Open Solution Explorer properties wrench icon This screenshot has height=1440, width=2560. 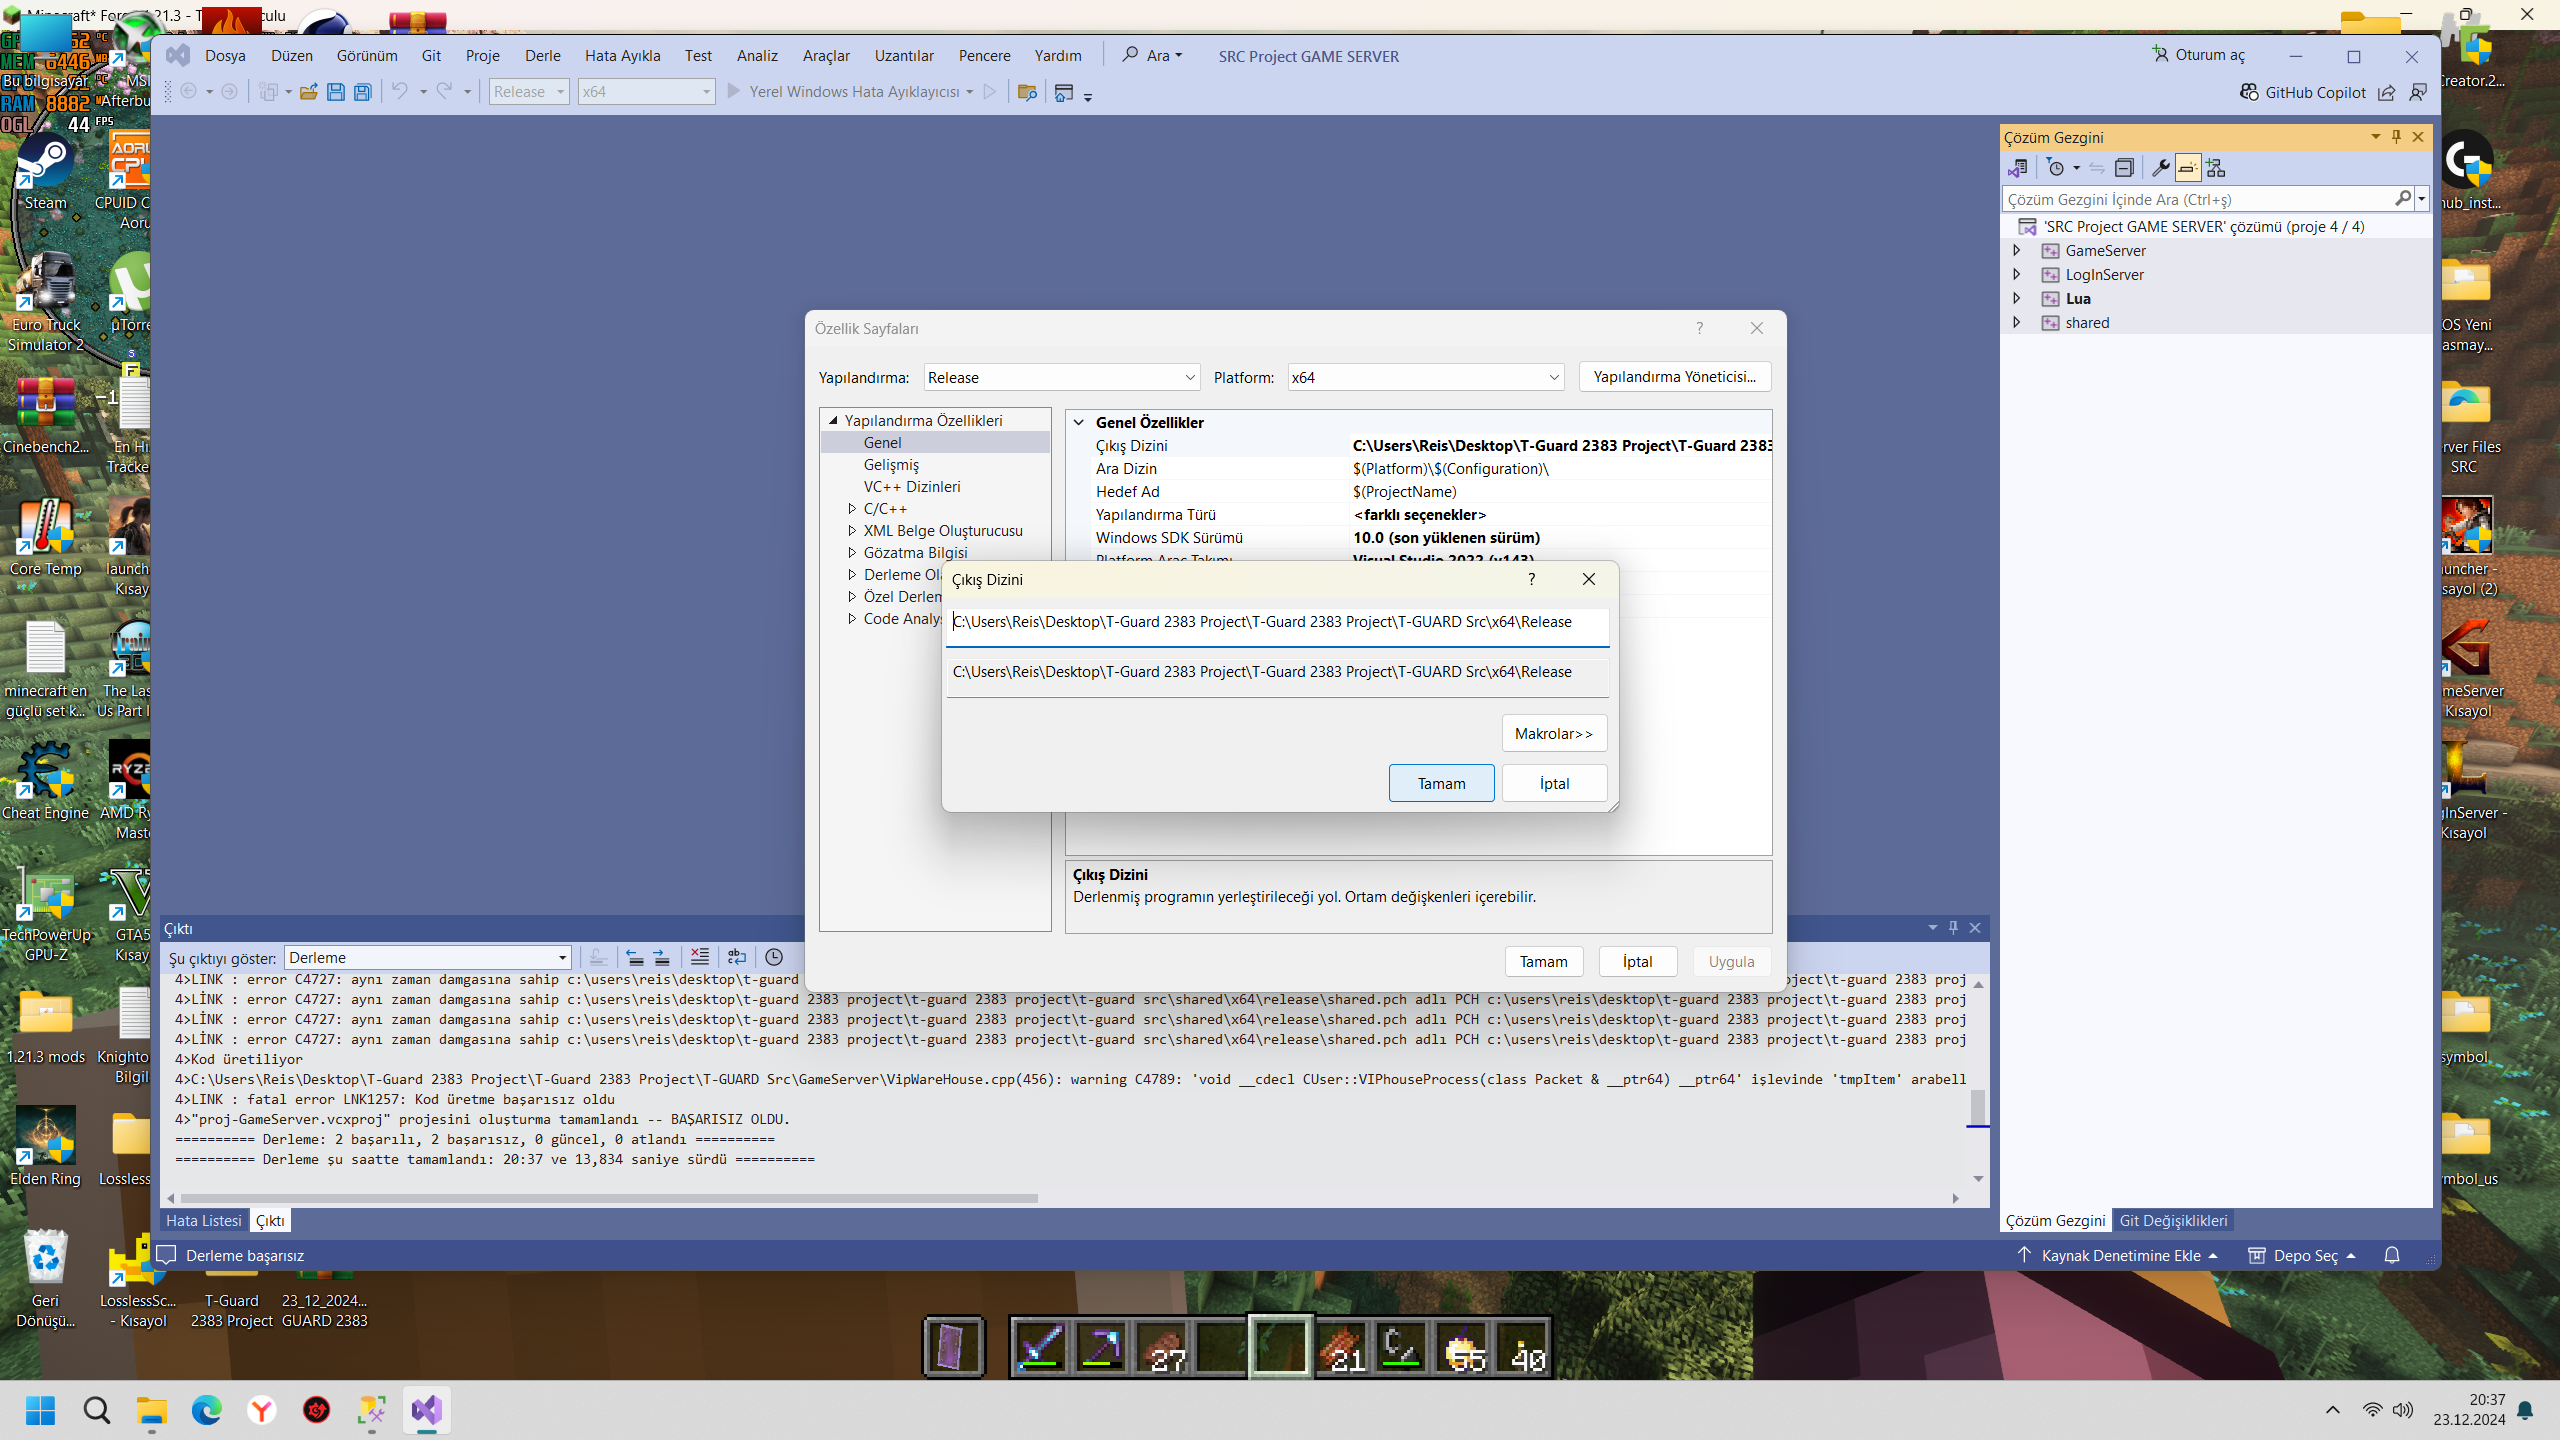pyautogui.click(x=2160, y=168)
